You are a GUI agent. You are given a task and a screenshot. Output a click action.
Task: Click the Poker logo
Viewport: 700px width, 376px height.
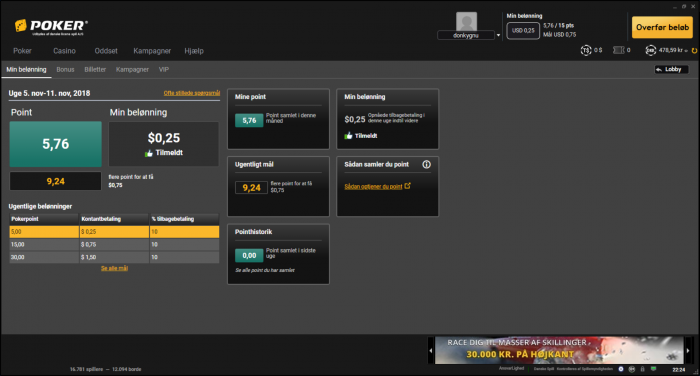(x=51, y=27)
